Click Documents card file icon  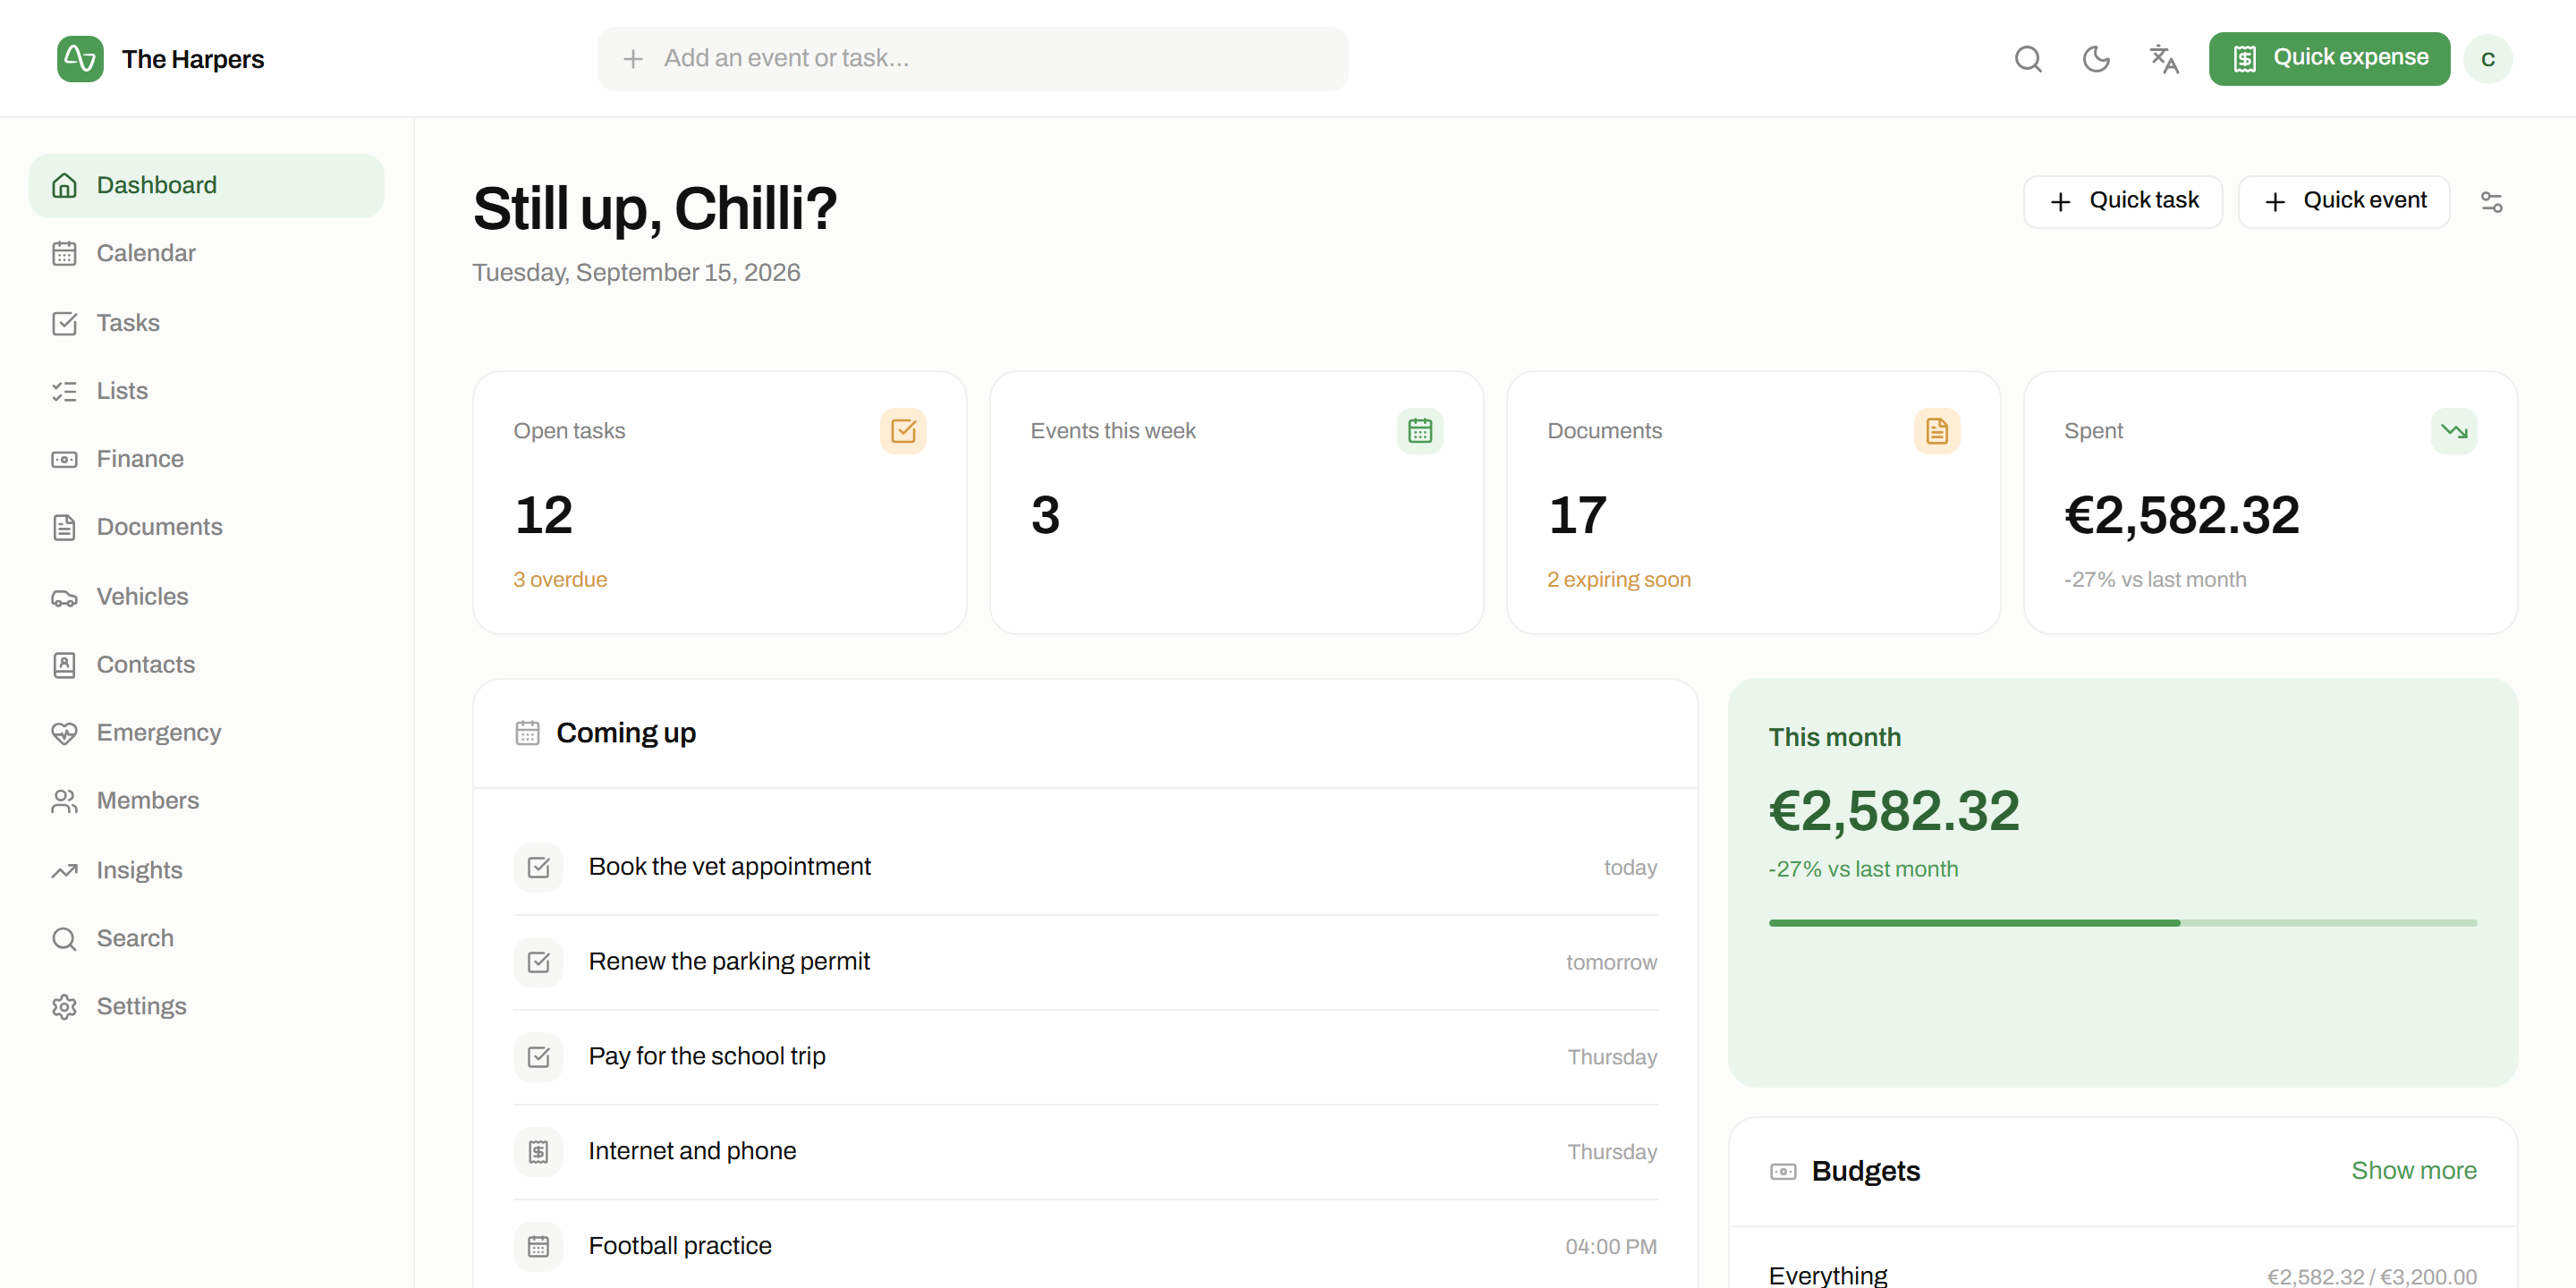point(1937,431)
